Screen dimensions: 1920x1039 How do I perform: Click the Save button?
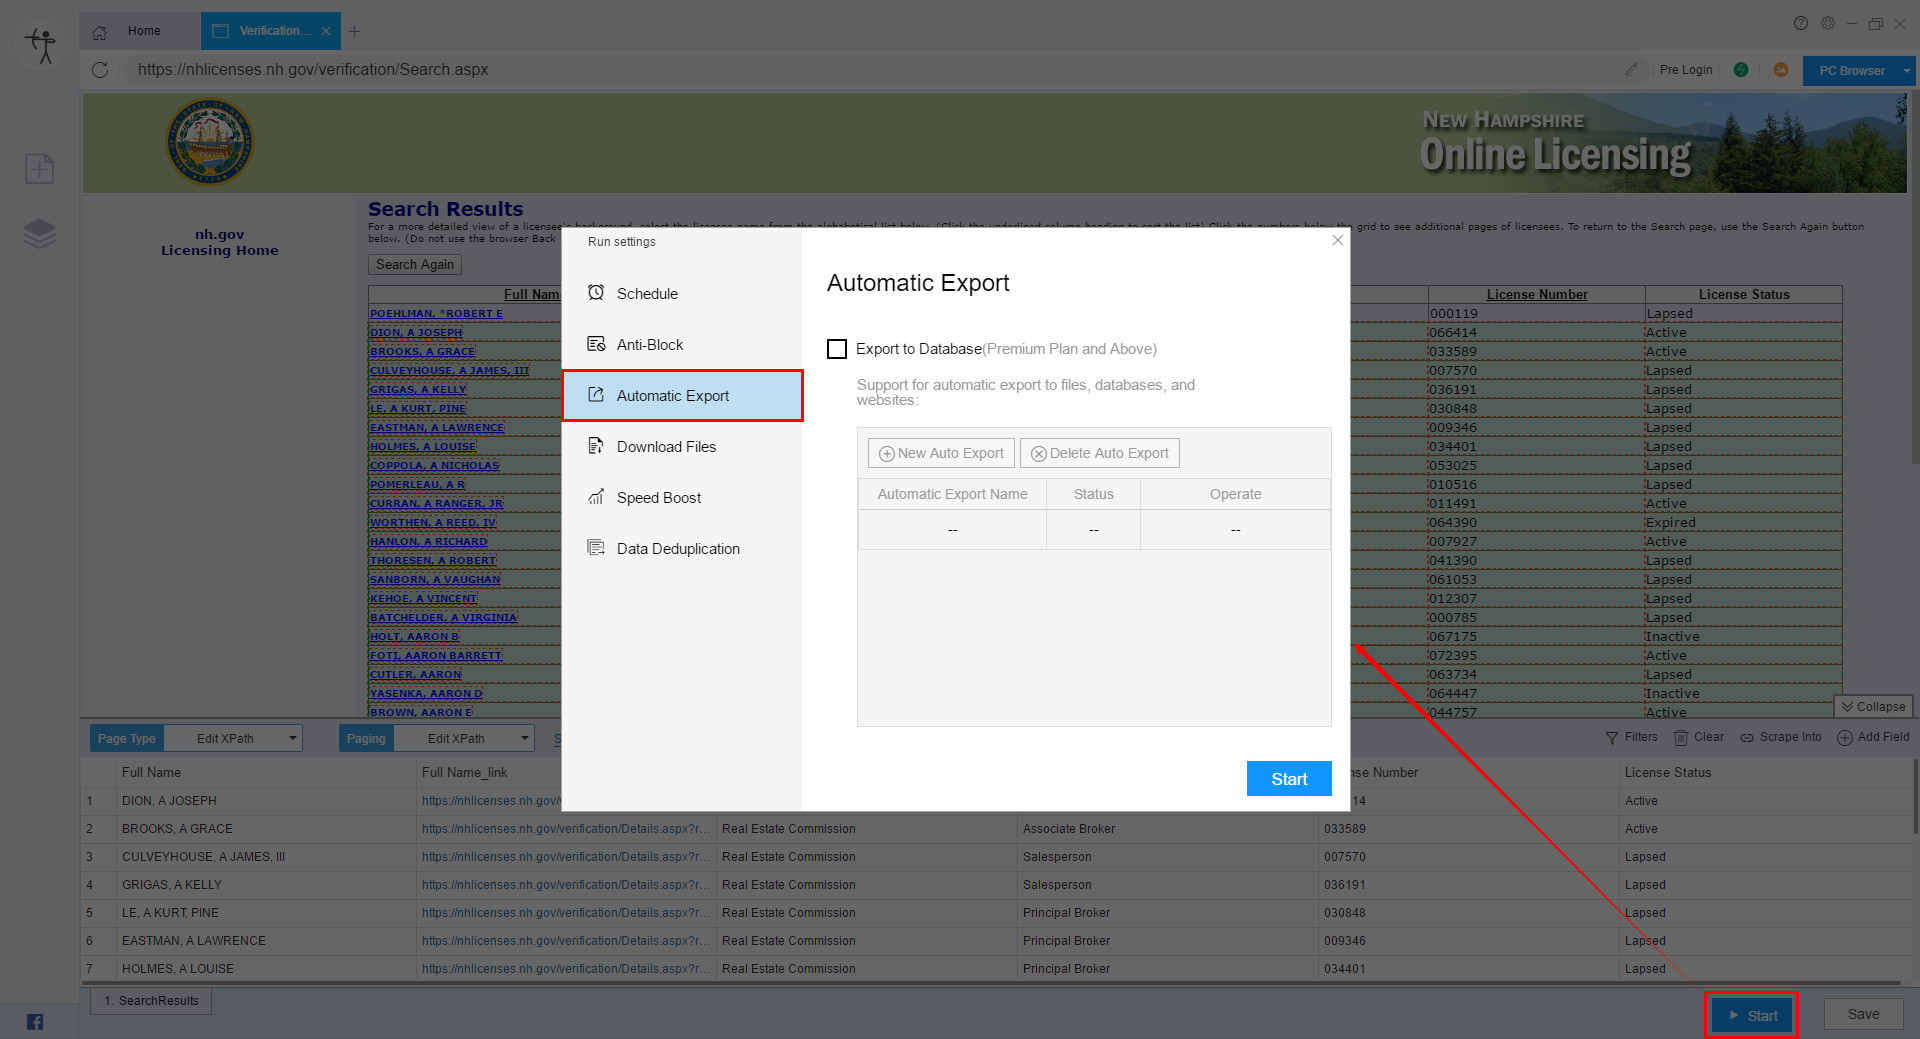coord(1863,1014)
